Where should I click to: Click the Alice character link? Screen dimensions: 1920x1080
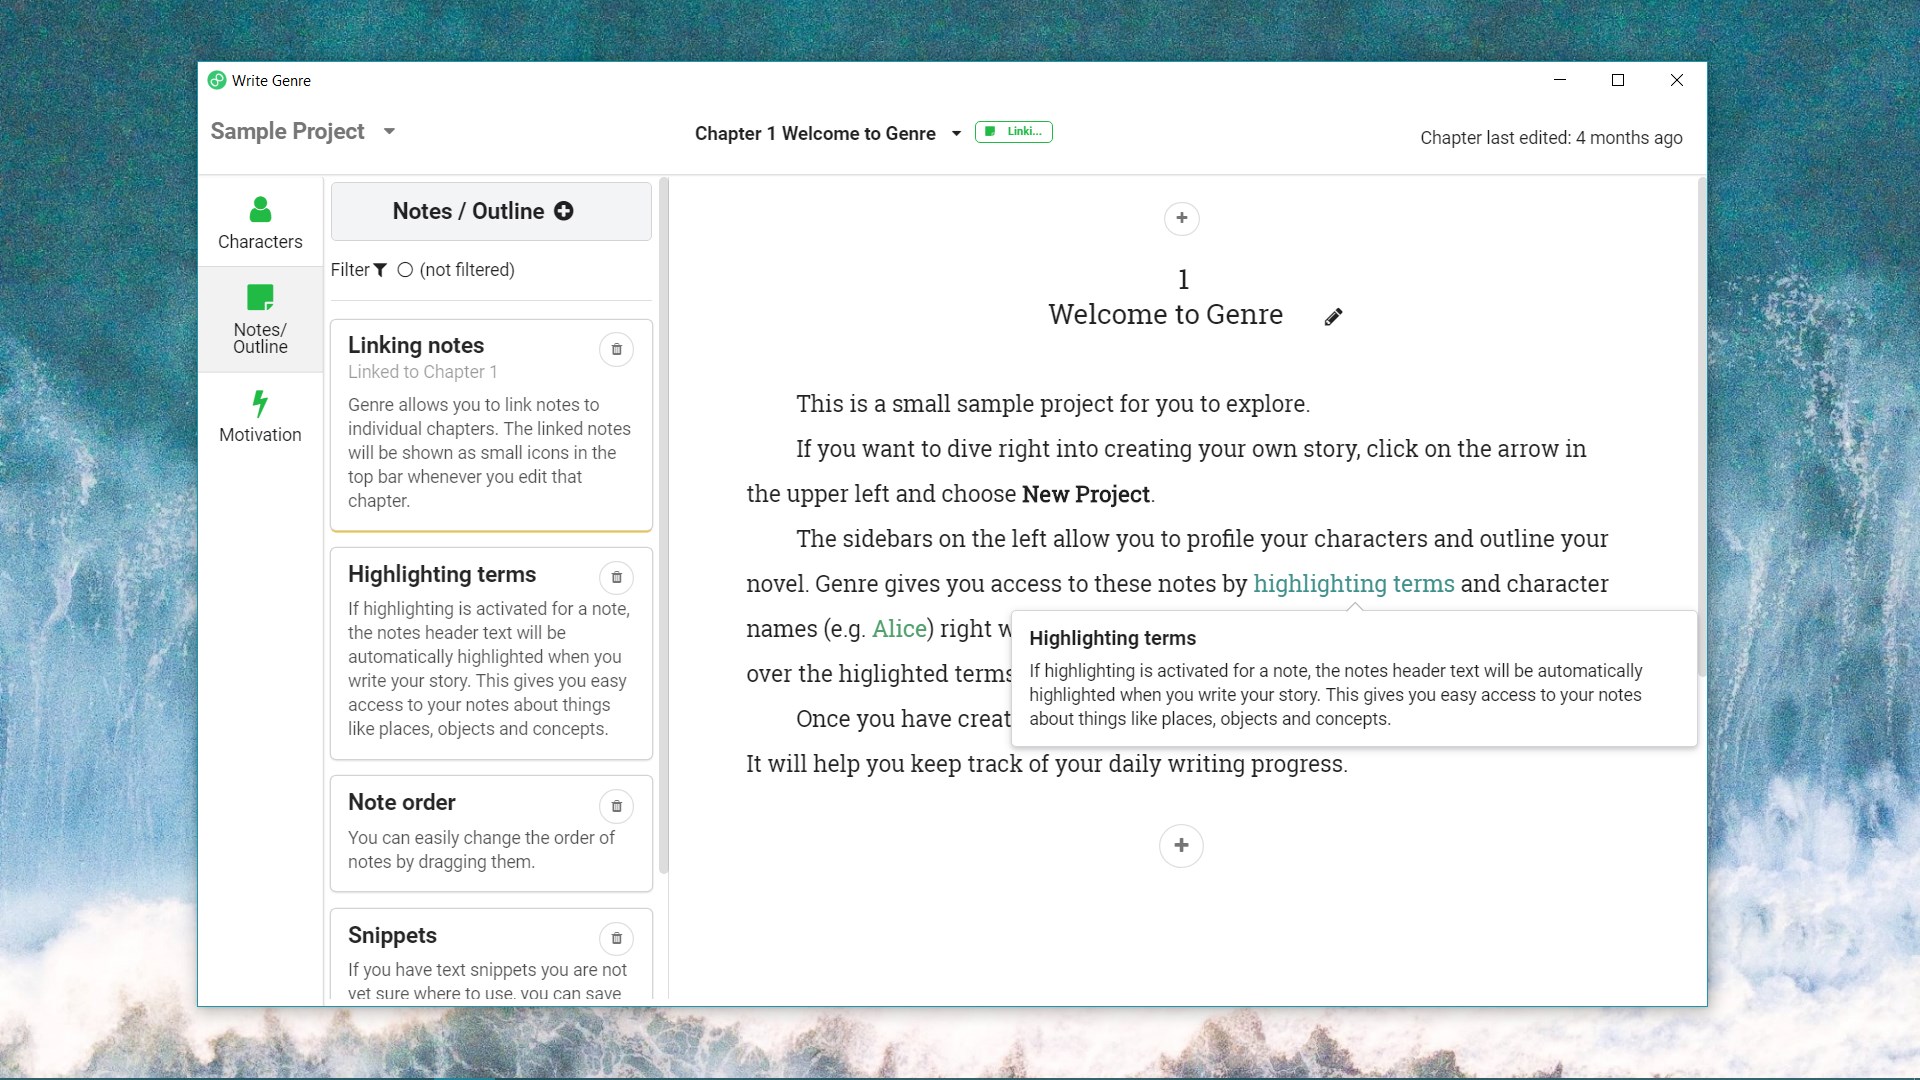point(899,629)
